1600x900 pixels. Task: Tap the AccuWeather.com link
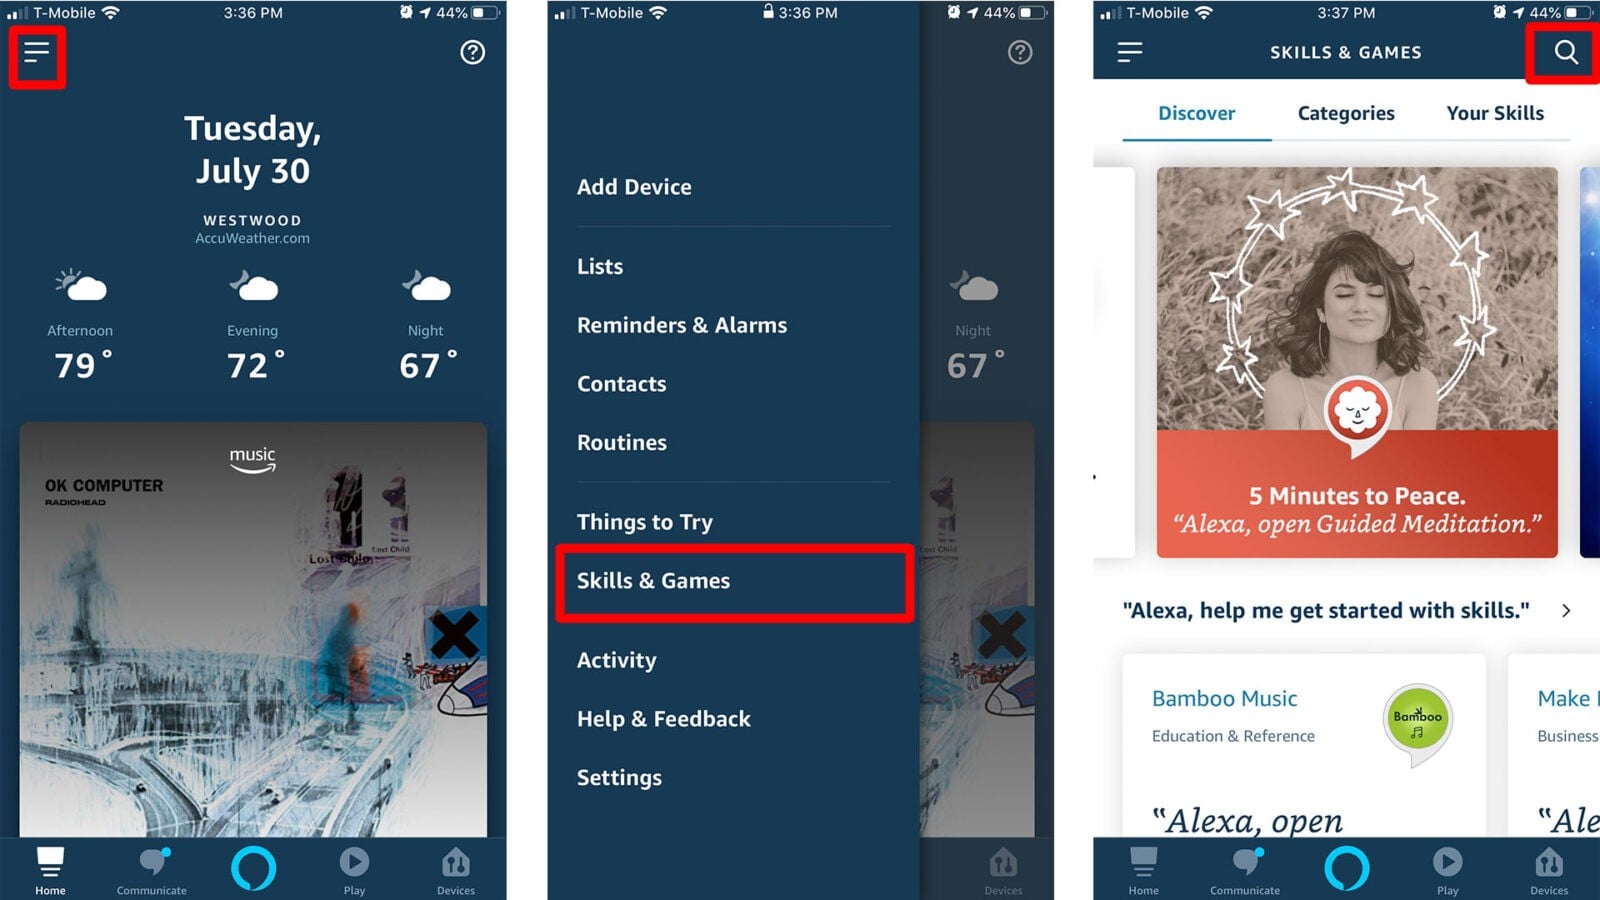[x=252, y=238]
